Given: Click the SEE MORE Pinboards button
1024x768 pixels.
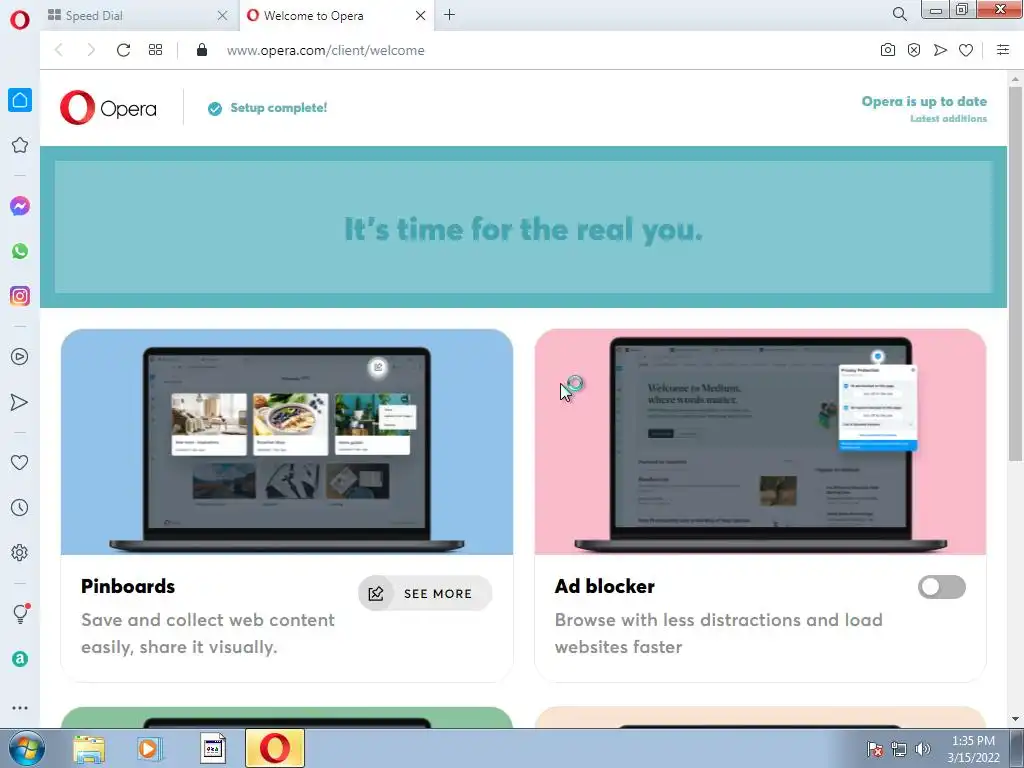Looking at the screenshot, I should pyautogui.click(x=425, y=593).
